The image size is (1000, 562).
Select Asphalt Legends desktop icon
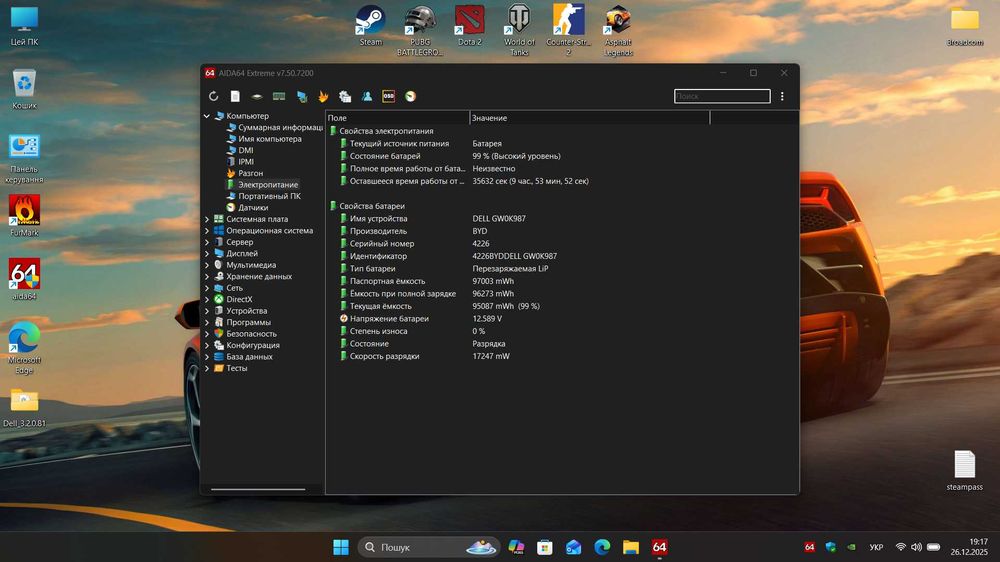618,31
